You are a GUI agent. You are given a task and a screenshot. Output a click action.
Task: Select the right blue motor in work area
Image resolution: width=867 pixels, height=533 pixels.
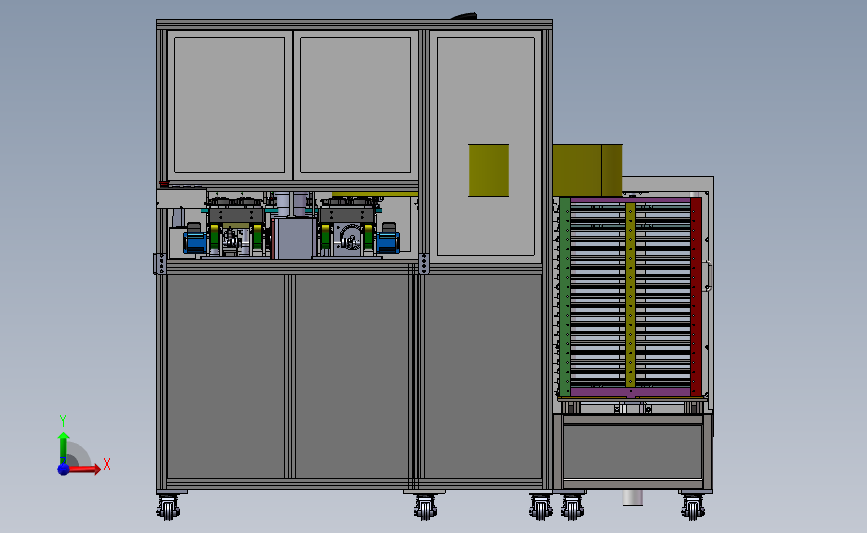[x=388, y=242]
